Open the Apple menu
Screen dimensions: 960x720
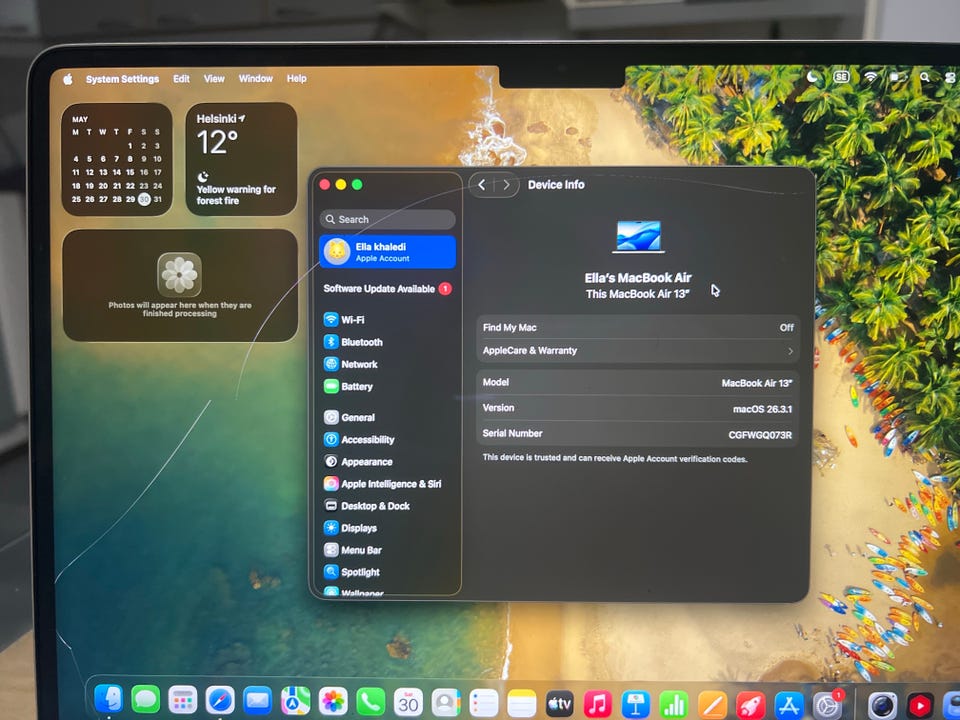pos(68,79)
